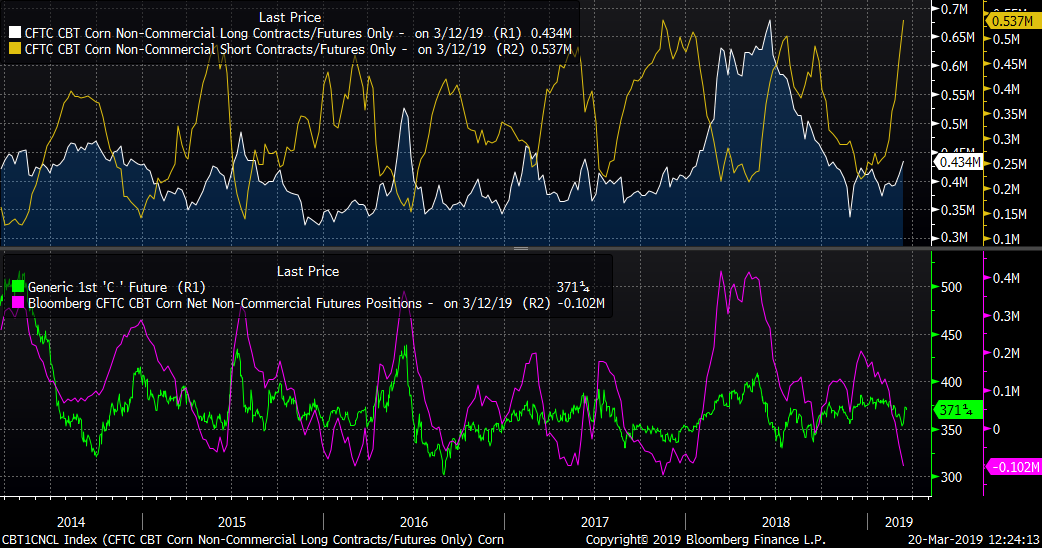This screenshot has height=548, width=1042.
Task: Click the upper panel Last Price header
Action: (289, 16)
